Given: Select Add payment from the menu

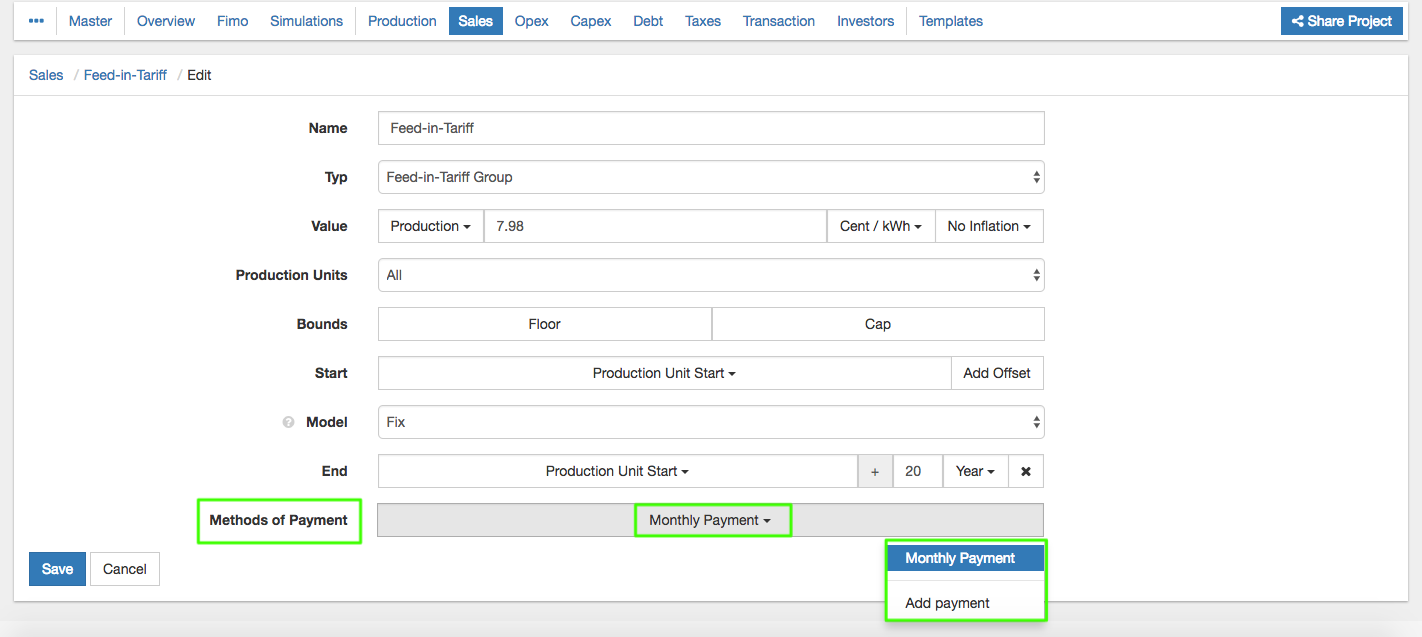Looking at the screenshot, I should click(x=947, y=603).
